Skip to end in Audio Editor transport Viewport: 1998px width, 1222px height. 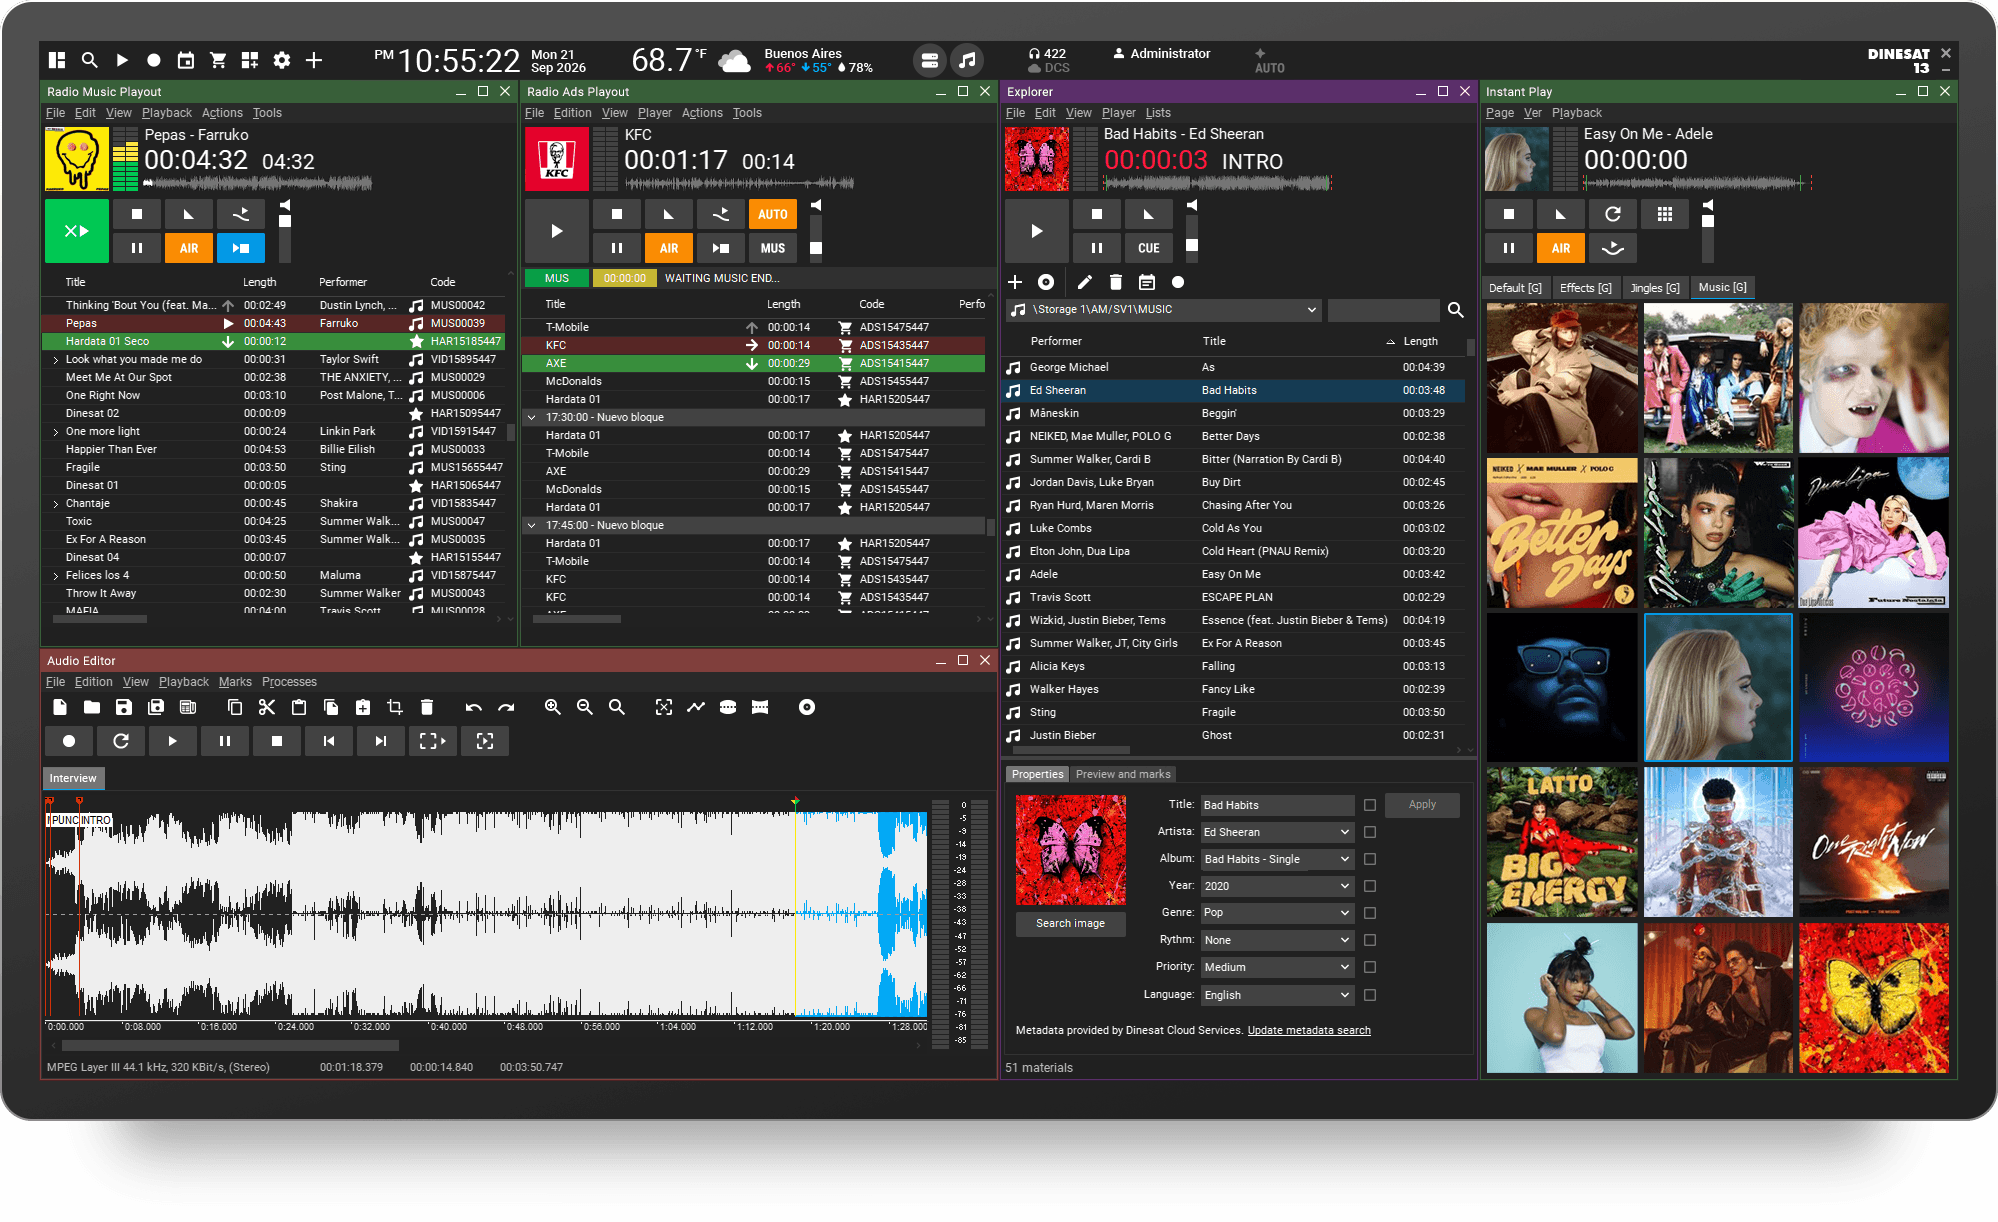pyautogui.click(x=381, y=741)
